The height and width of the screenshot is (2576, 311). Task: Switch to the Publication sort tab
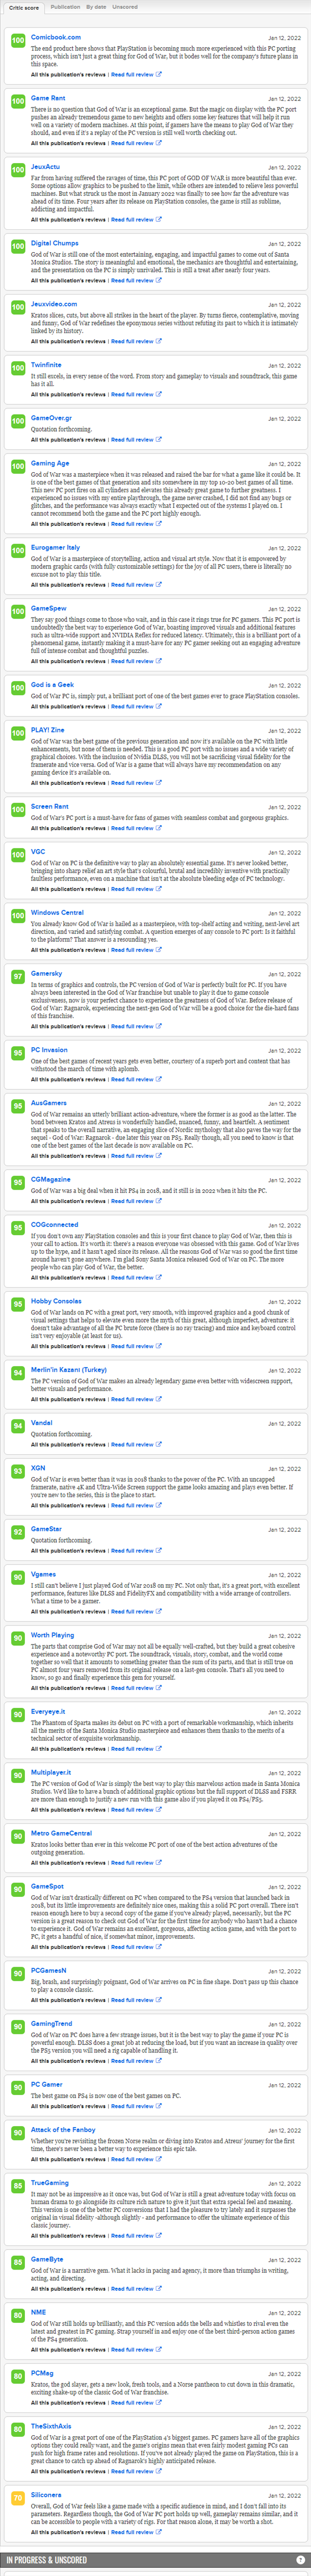65,7
